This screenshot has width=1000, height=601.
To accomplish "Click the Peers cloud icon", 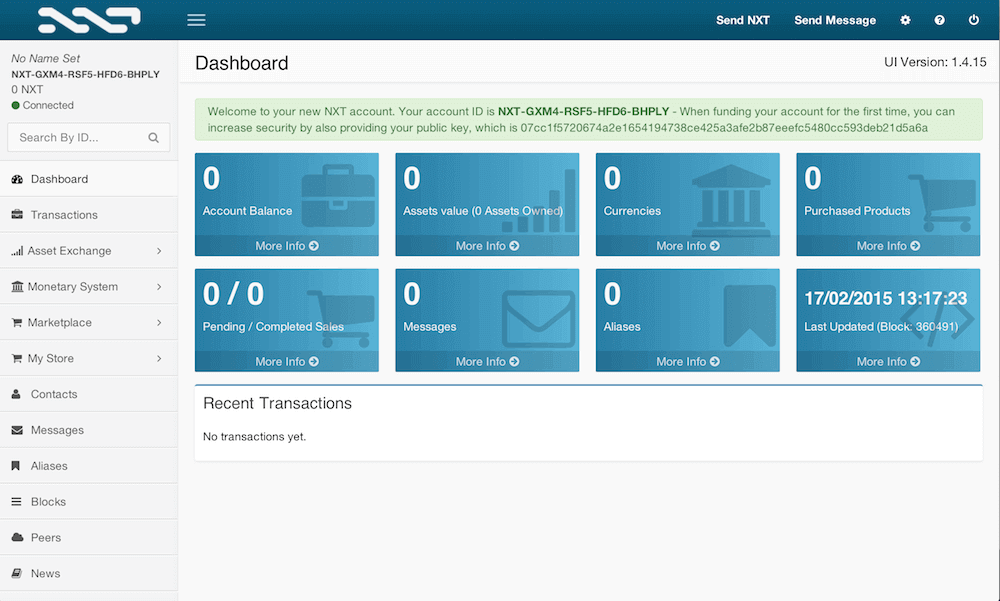I will click(x=17, y=537).
